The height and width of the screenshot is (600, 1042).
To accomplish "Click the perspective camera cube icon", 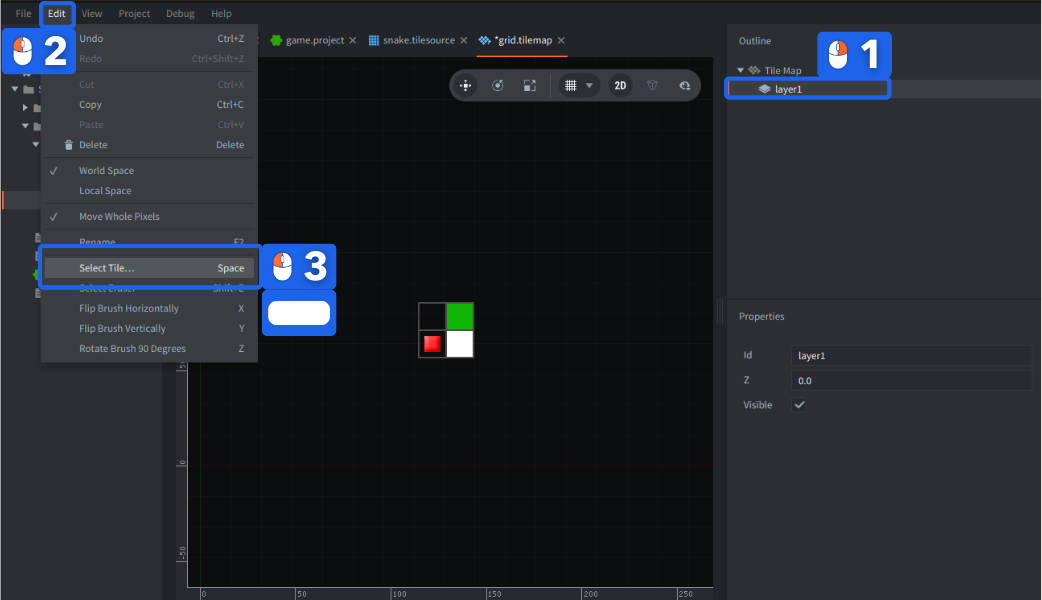I will (652, 86).
